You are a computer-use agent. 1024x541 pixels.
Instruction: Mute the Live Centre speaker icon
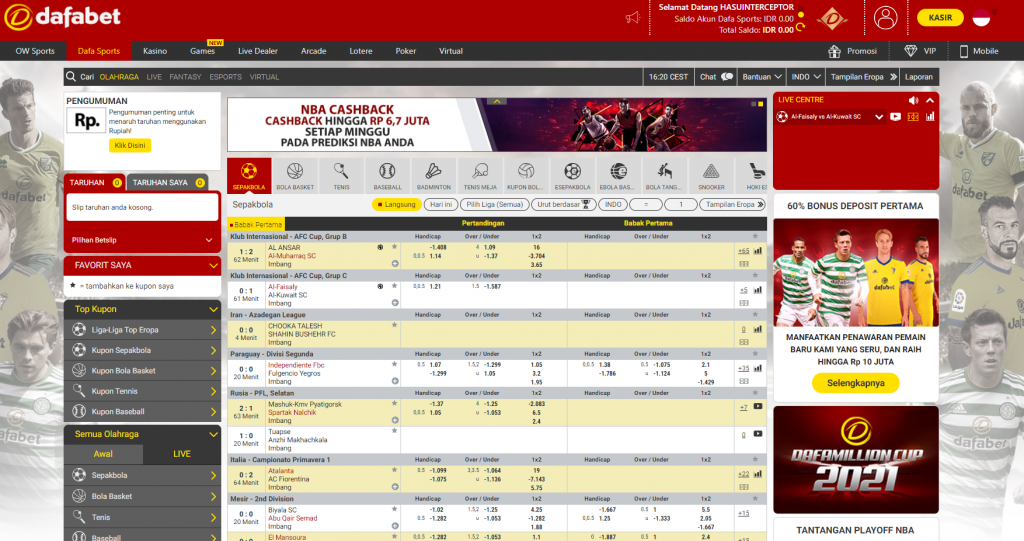(x=913, y=100)
